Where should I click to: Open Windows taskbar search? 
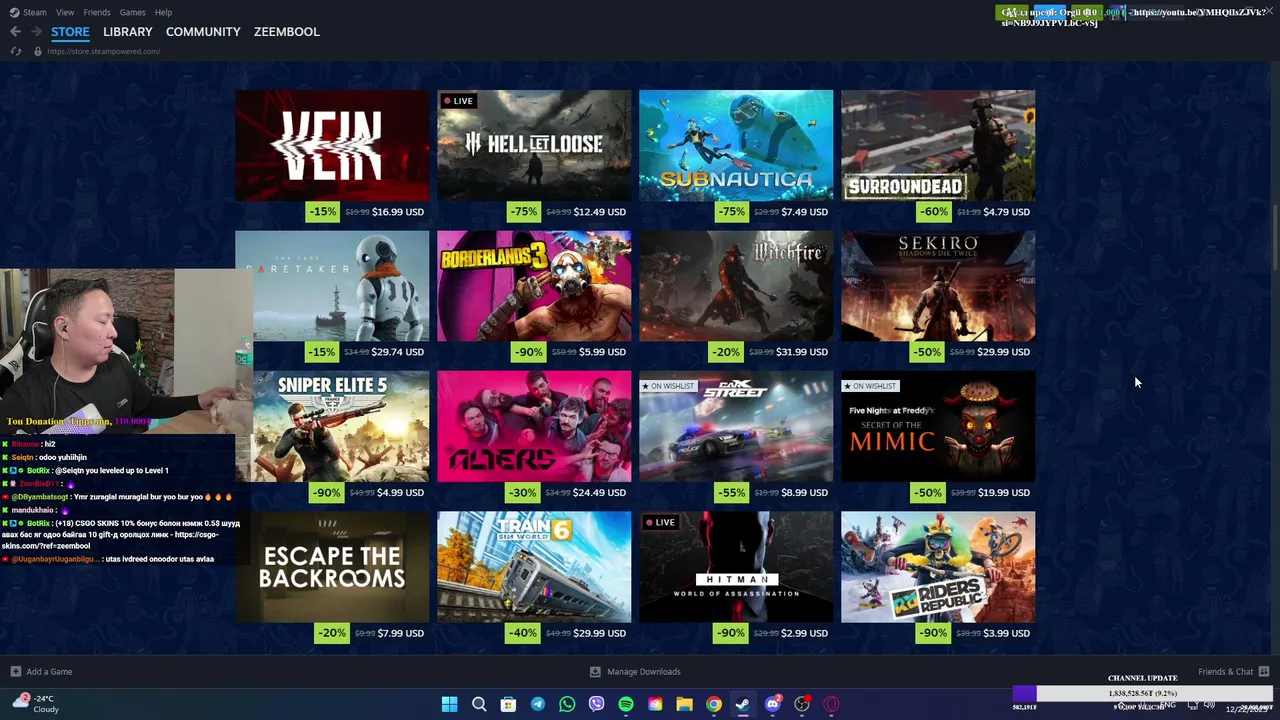(479, 704)
